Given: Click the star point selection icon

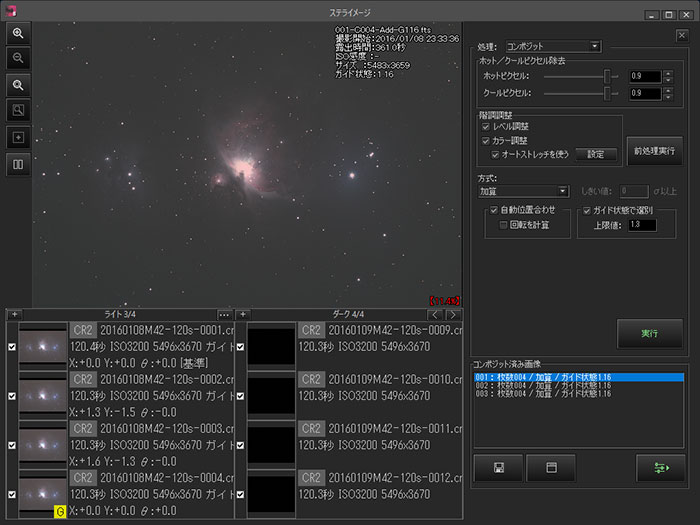Looking at the screenshot, I should point(18,137).
